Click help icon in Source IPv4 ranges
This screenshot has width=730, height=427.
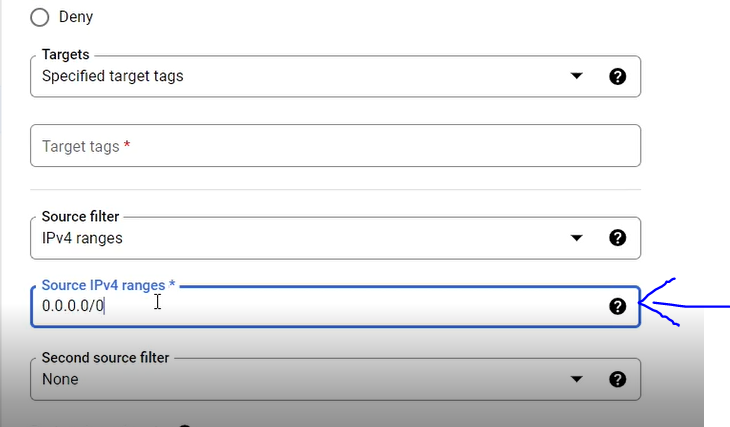pos(617,306)
